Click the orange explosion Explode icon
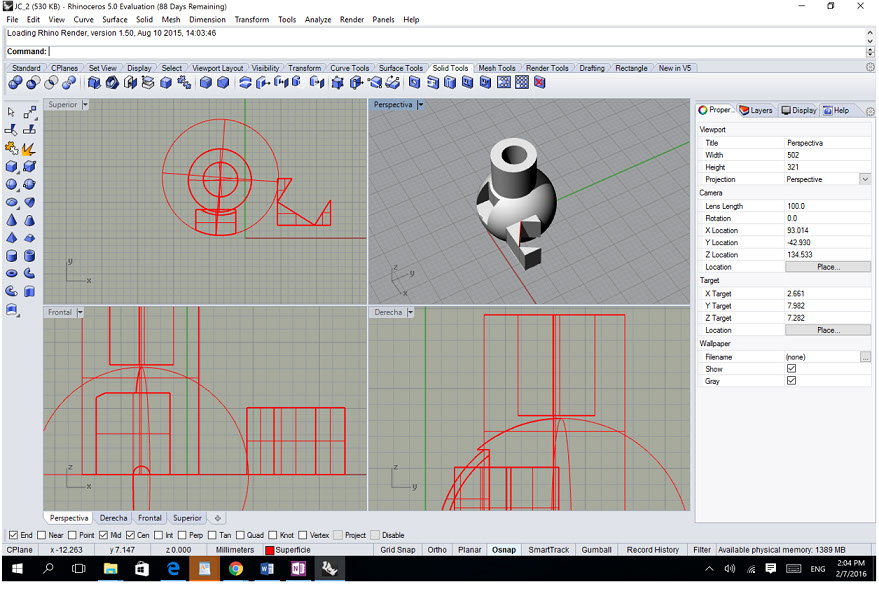This screenshot has width=879, height=589. (29, 149)
